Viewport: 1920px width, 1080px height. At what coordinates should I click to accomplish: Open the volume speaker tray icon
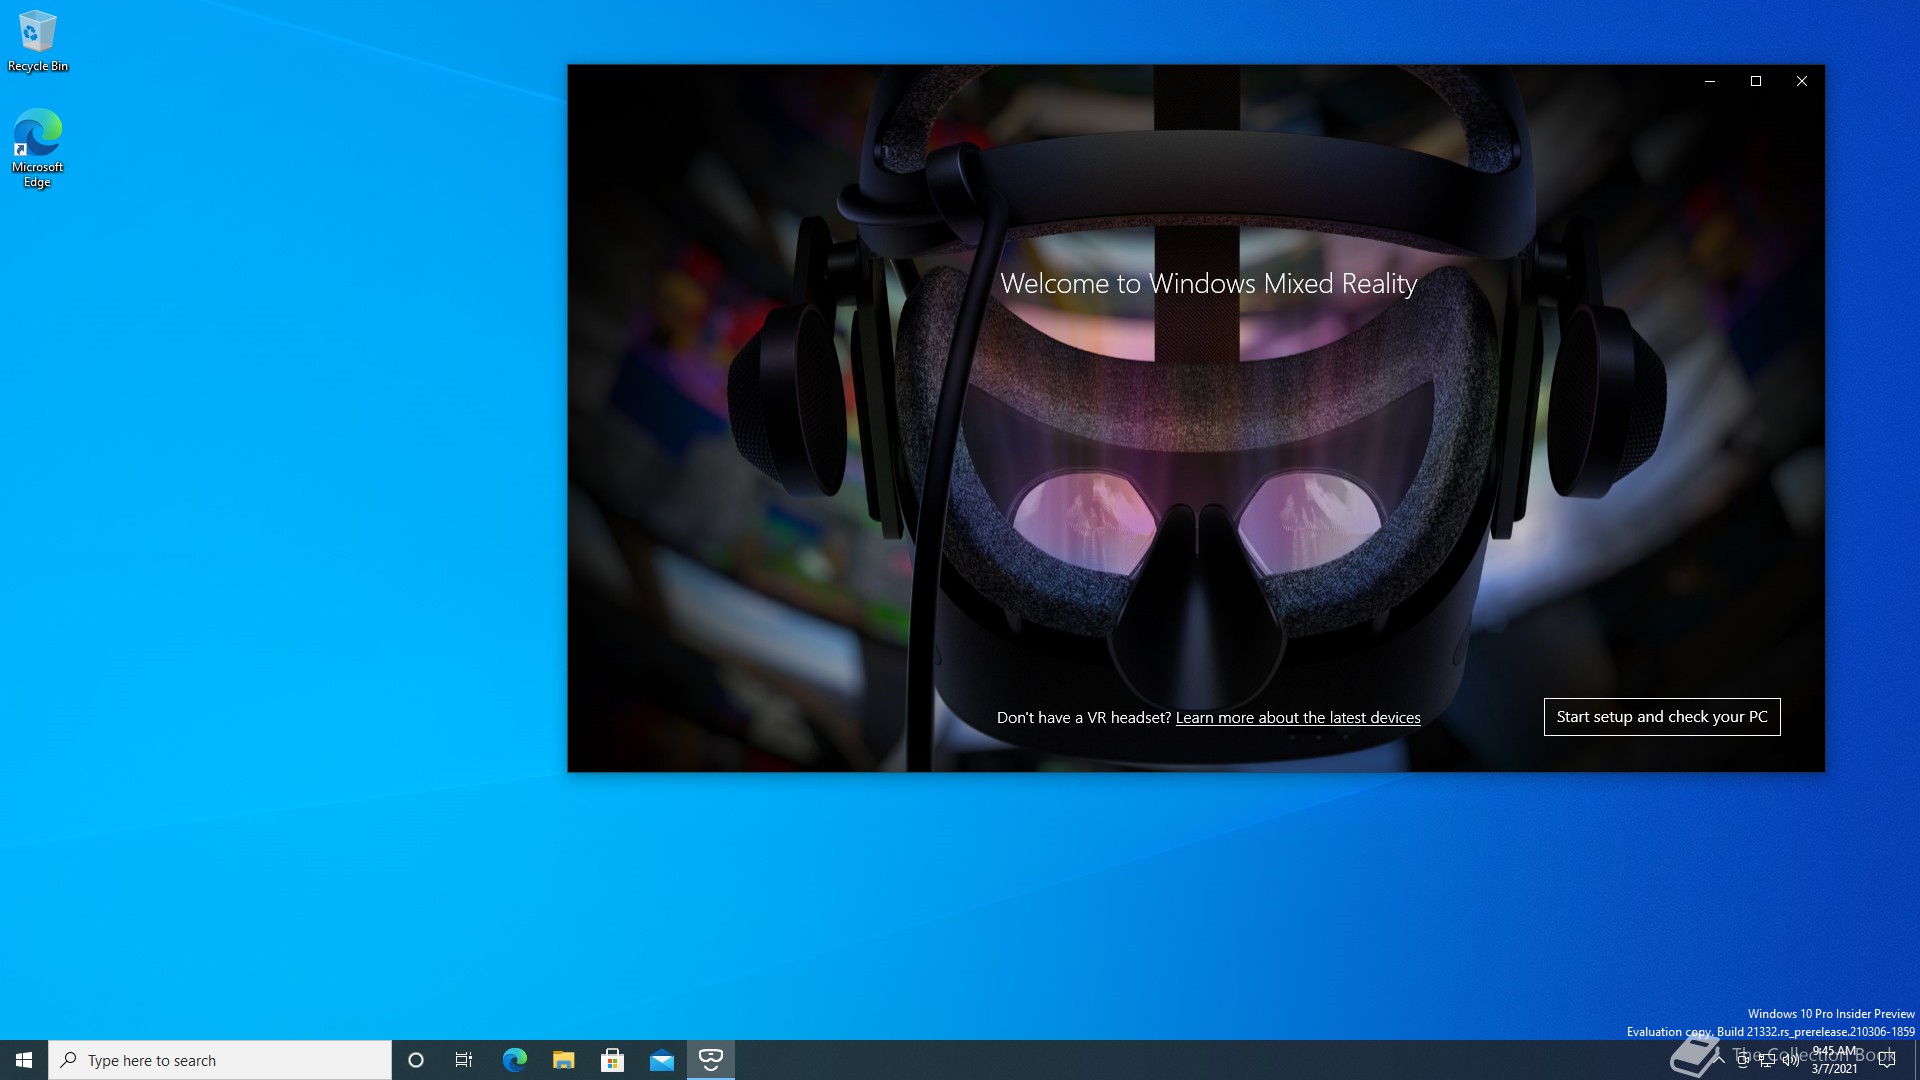(x=1791, y=1060)
